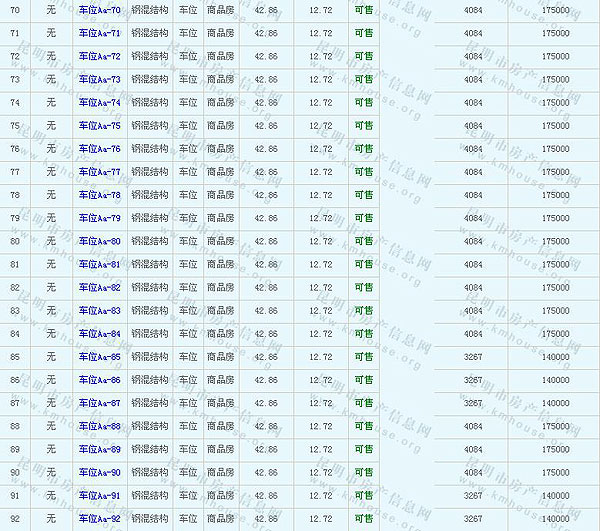Open parking space 车位Aa-77 details

click(99, 171)
